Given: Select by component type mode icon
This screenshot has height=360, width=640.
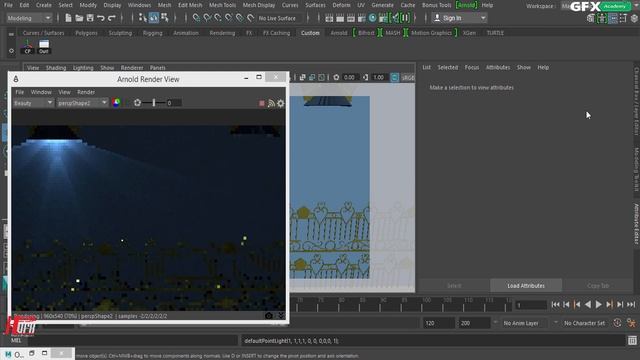Looking at the screenshot, I should [x=164, y=18].
